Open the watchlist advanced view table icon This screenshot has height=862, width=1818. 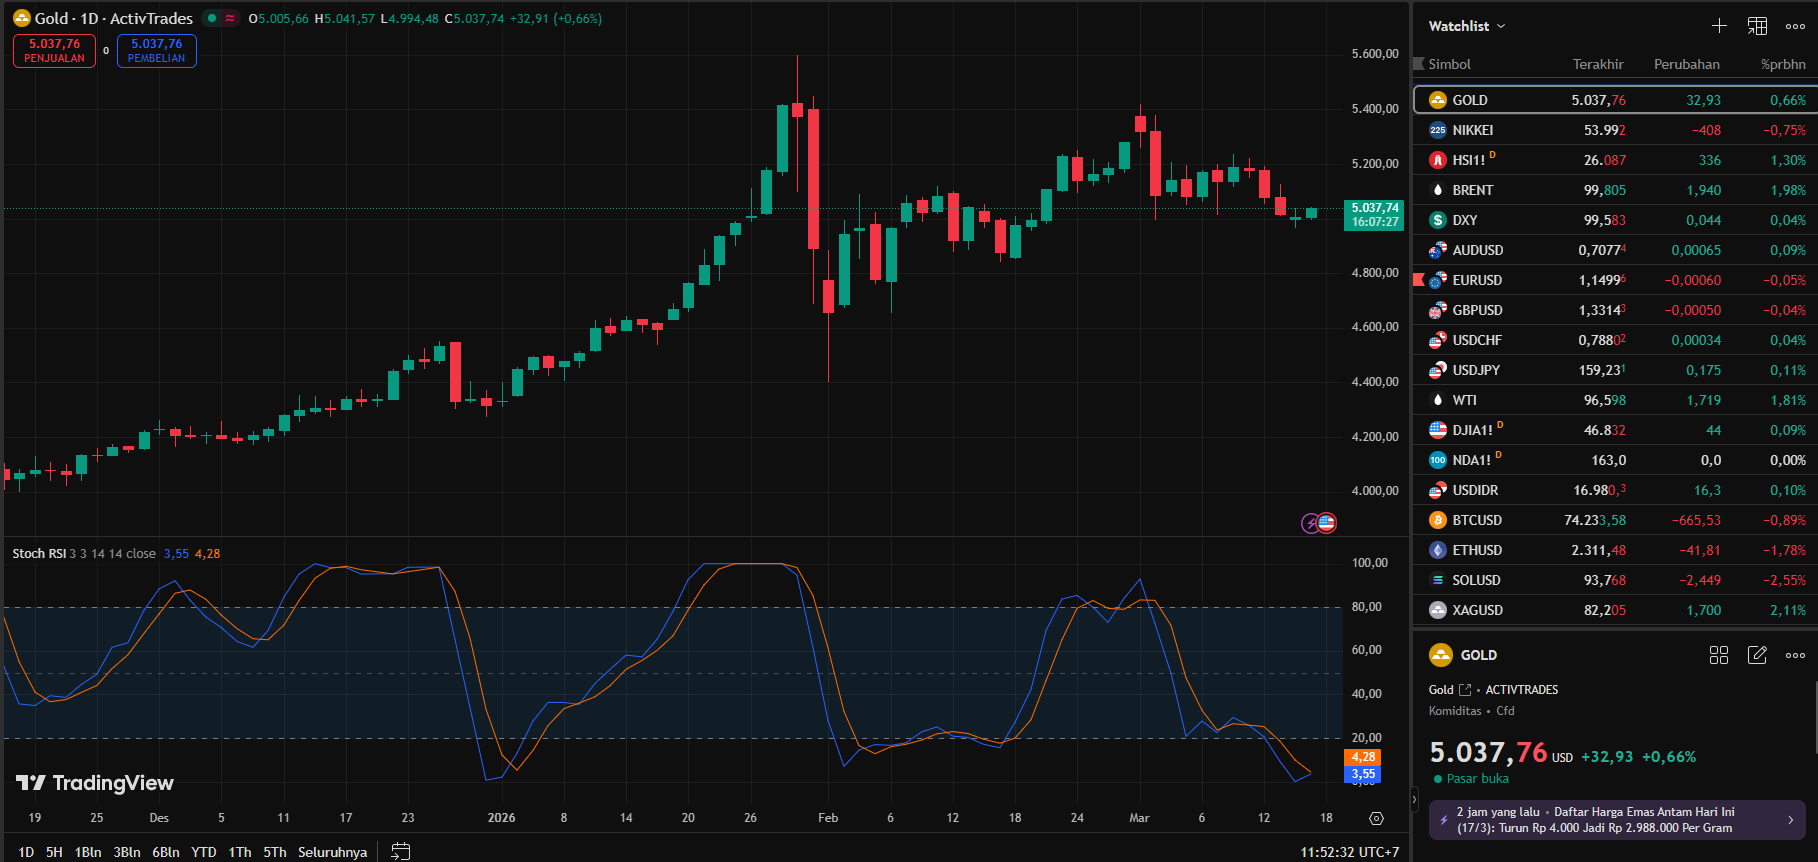pos(1757,26)
